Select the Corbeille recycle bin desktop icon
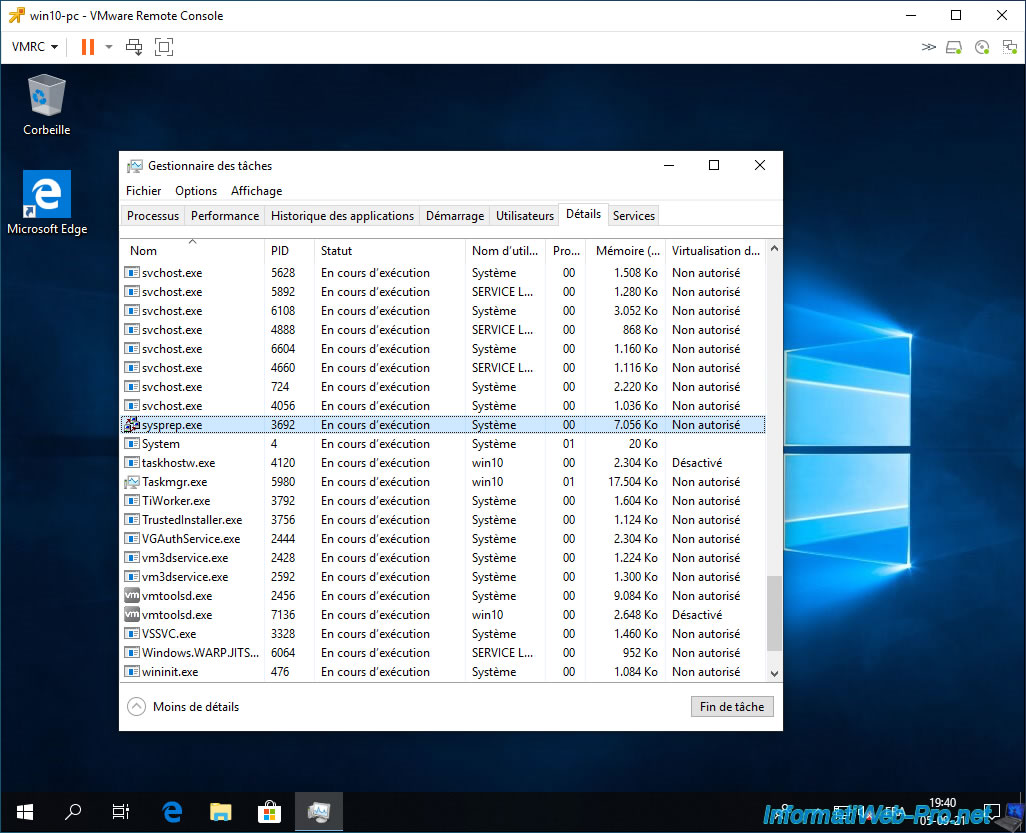Screen dimensions: 1026x833 click(x=46, y=105)
